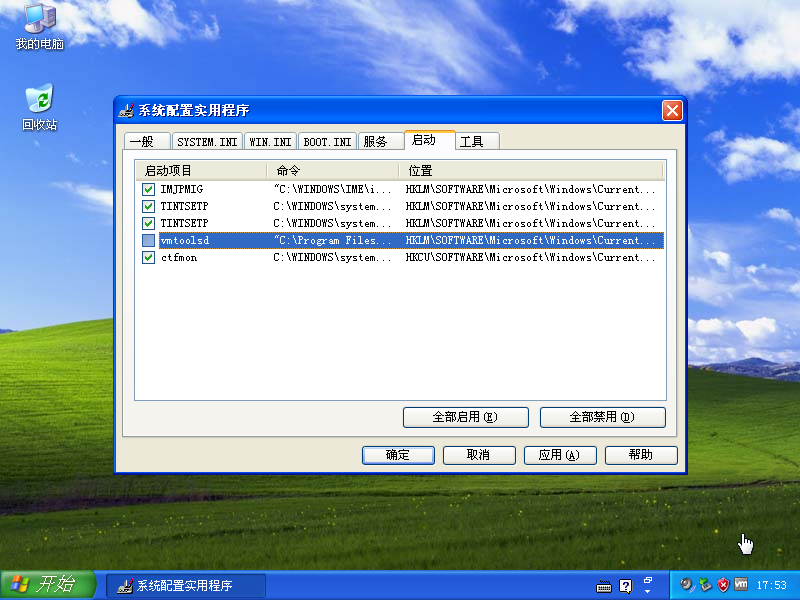800x600 pixels.
Task: Open the 服务 tab
Action: [376, 142]
